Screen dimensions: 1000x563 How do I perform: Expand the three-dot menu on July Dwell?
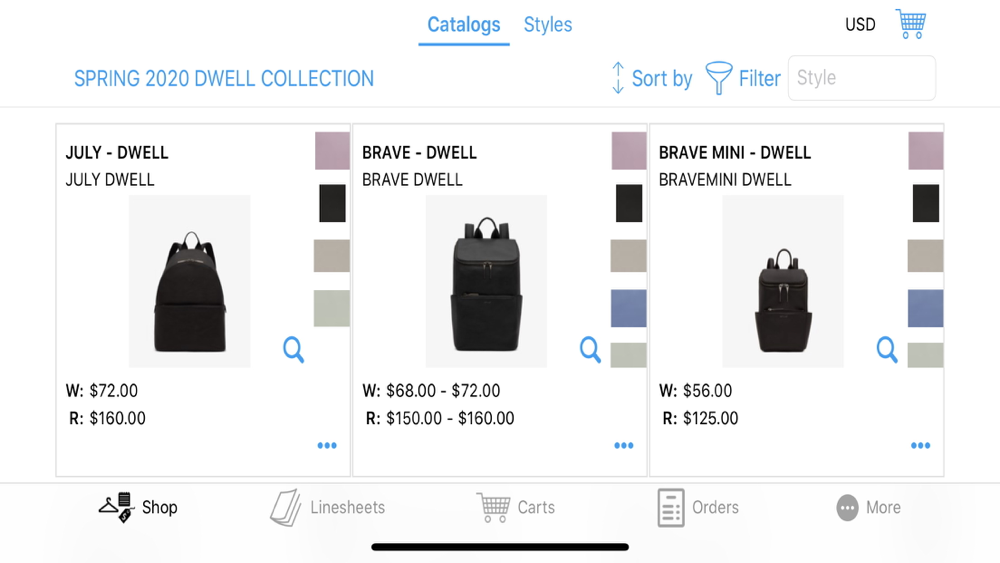327,445
